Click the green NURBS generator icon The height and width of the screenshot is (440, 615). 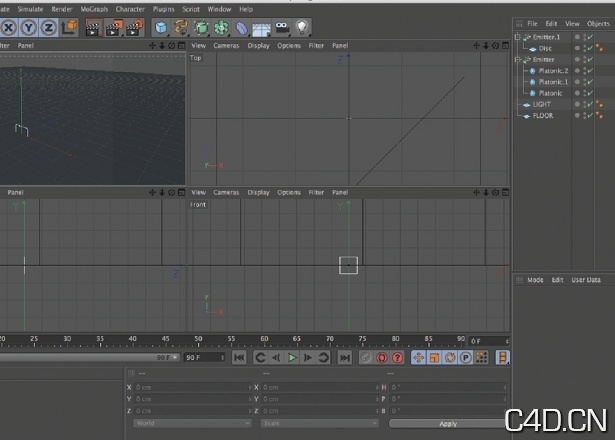(x=201, y=28)
